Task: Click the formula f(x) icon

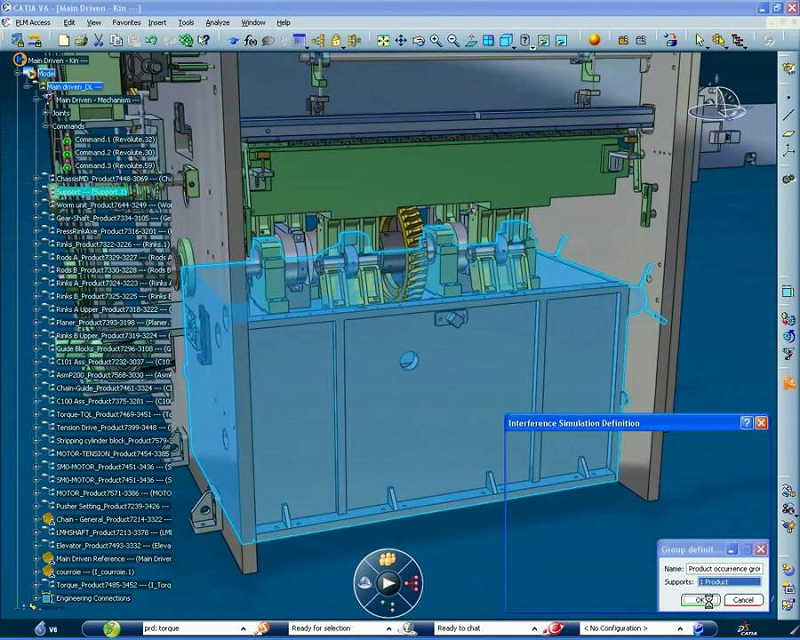Action: 250,40
